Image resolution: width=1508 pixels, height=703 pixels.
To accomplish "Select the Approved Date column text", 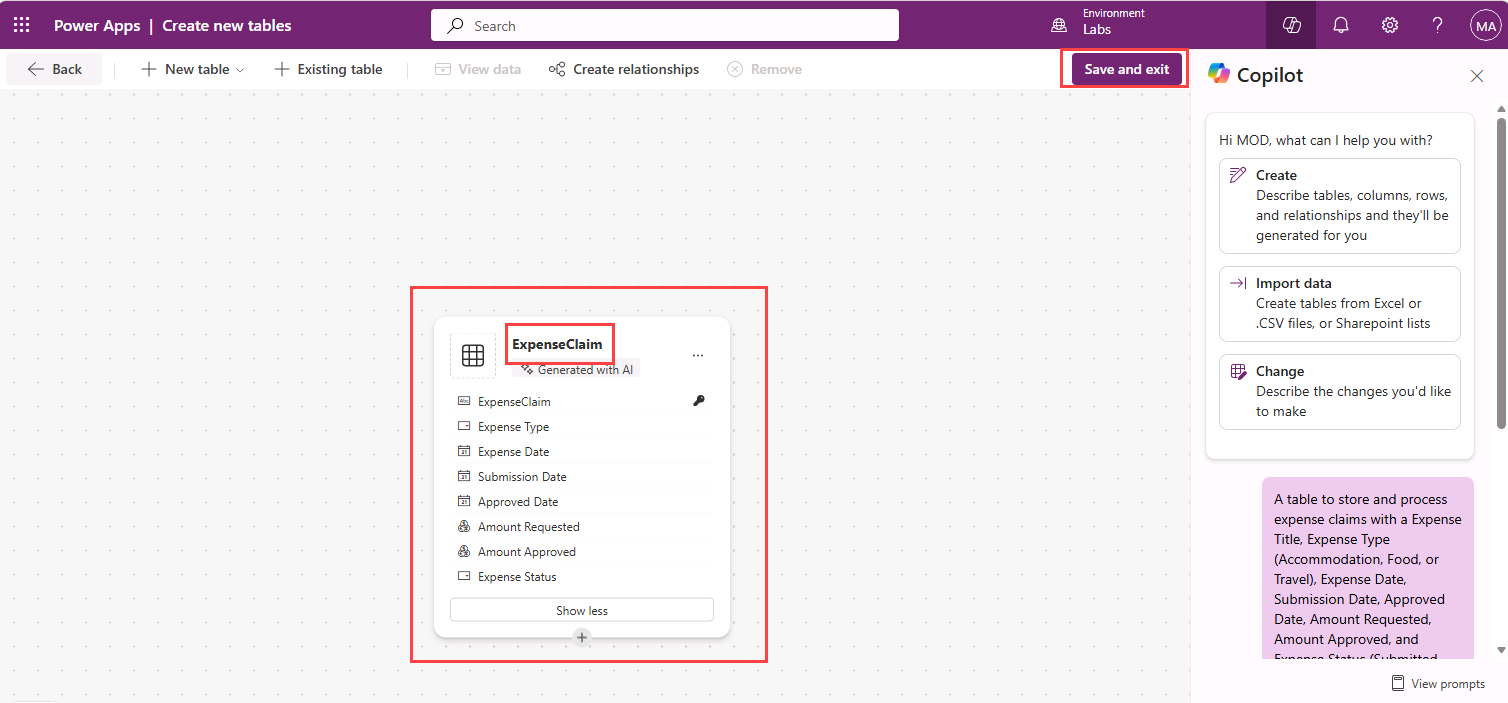I will [x=518, y=501].
